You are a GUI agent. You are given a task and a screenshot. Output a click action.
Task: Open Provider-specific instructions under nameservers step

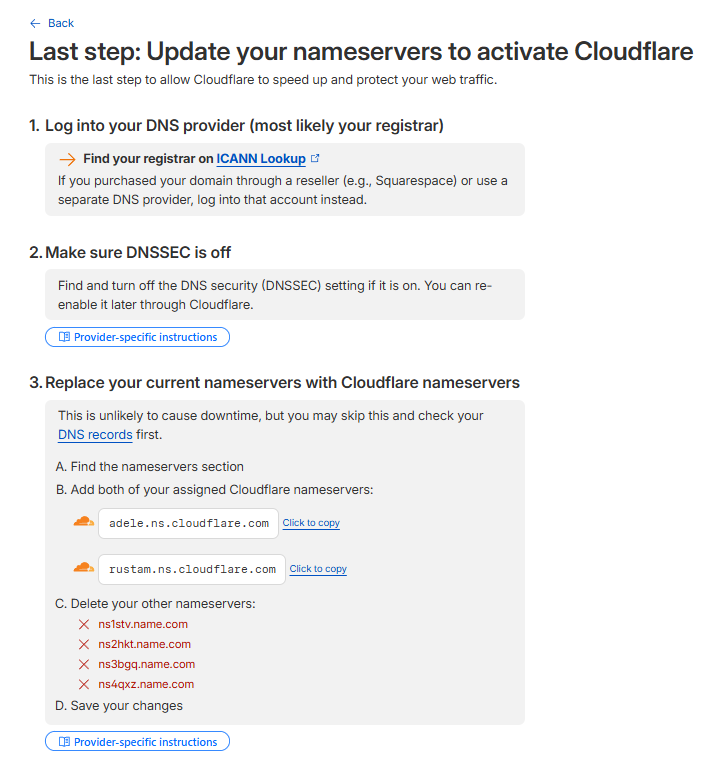[145, 742]
